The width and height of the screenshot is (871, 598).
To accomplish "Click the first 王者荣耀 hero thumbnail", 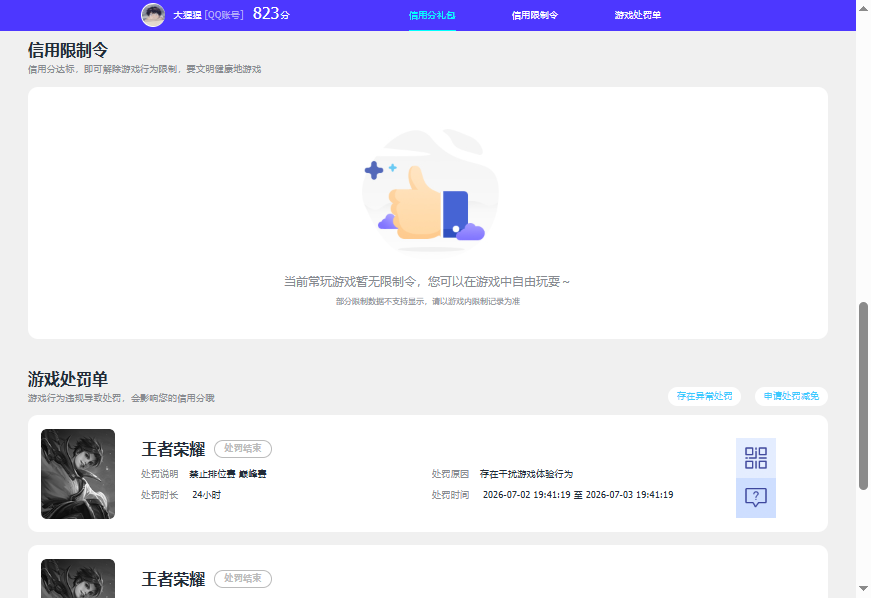I will coord(78,474).
